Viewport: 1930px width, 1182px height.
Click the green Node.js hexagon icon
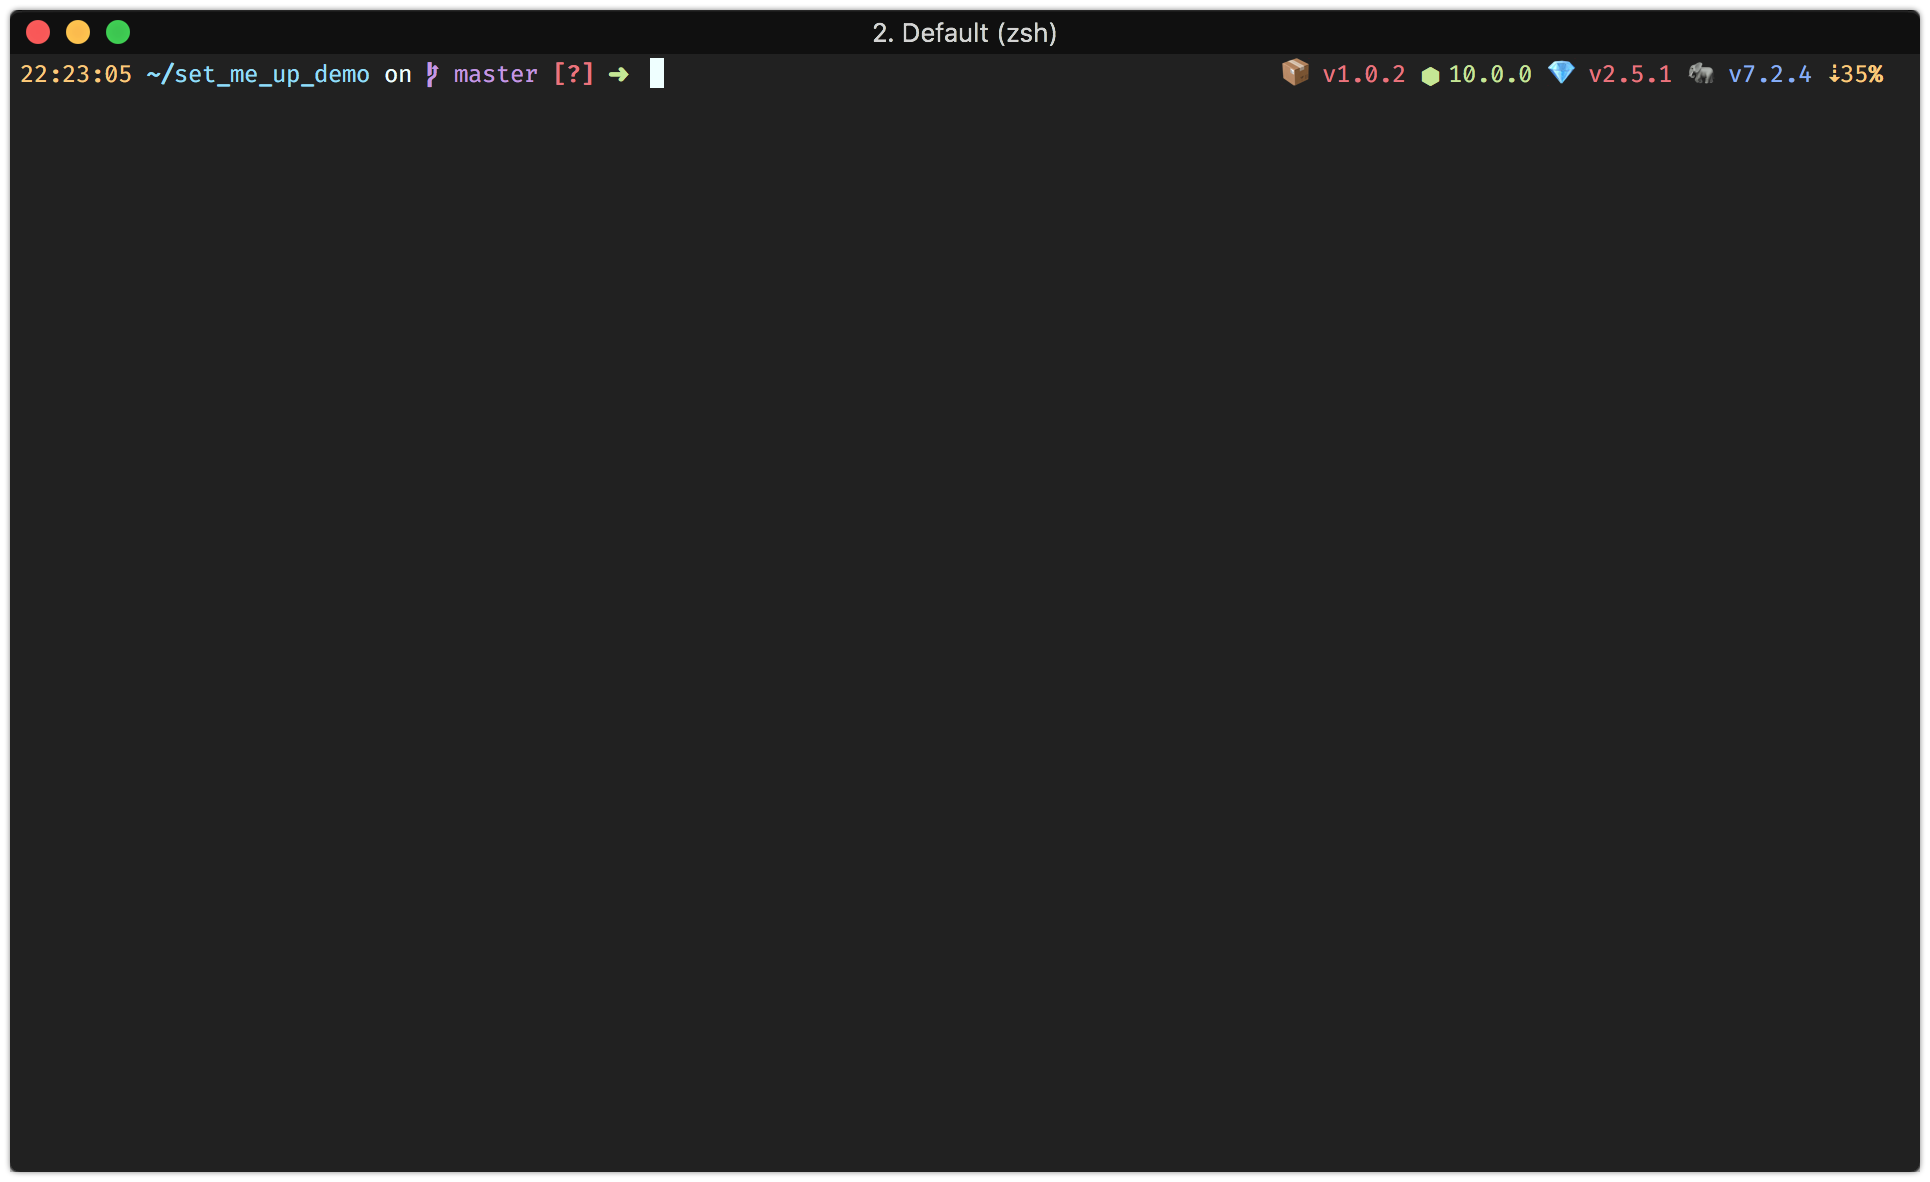[x=1430, y=76]
